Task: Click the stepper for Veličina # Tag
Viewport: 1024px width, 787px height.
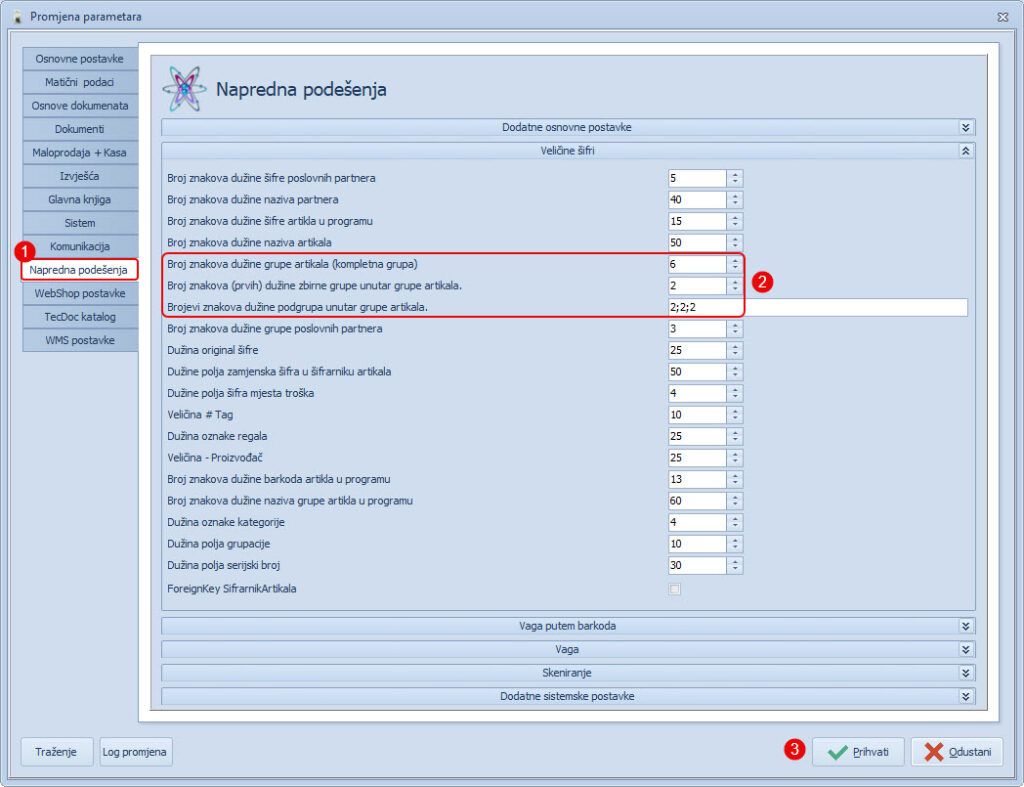Action: click(x=735, y=415)
